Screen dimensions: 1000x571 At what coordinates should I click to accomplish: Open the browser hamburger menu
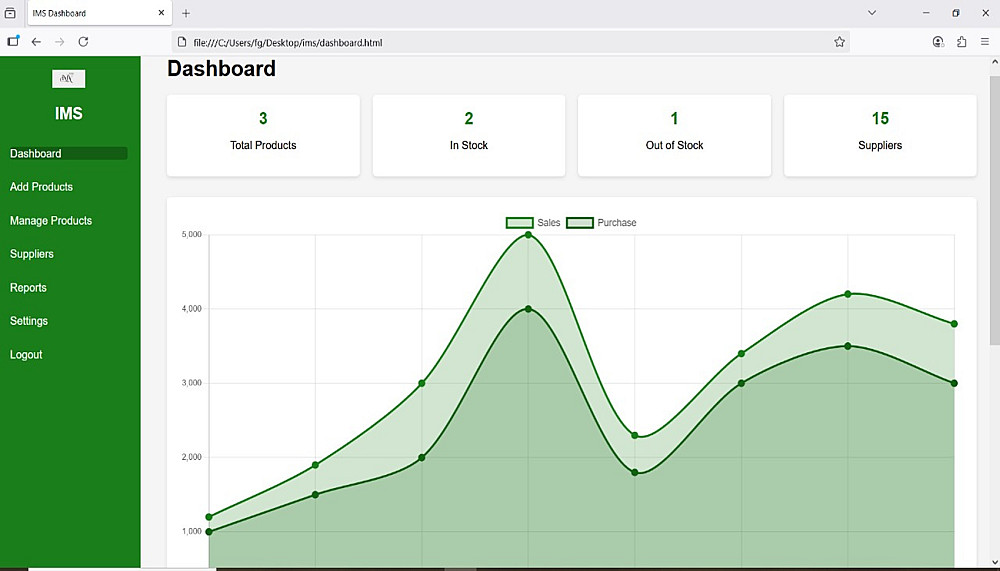coord(985,42)
